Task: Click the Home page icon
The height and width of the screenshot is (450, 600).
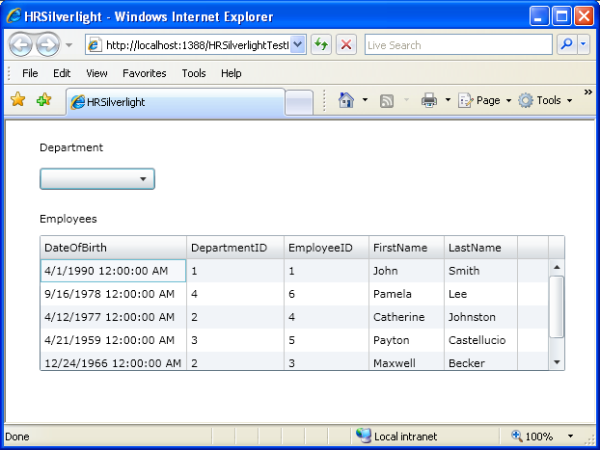Action: [x=346, y=100]
